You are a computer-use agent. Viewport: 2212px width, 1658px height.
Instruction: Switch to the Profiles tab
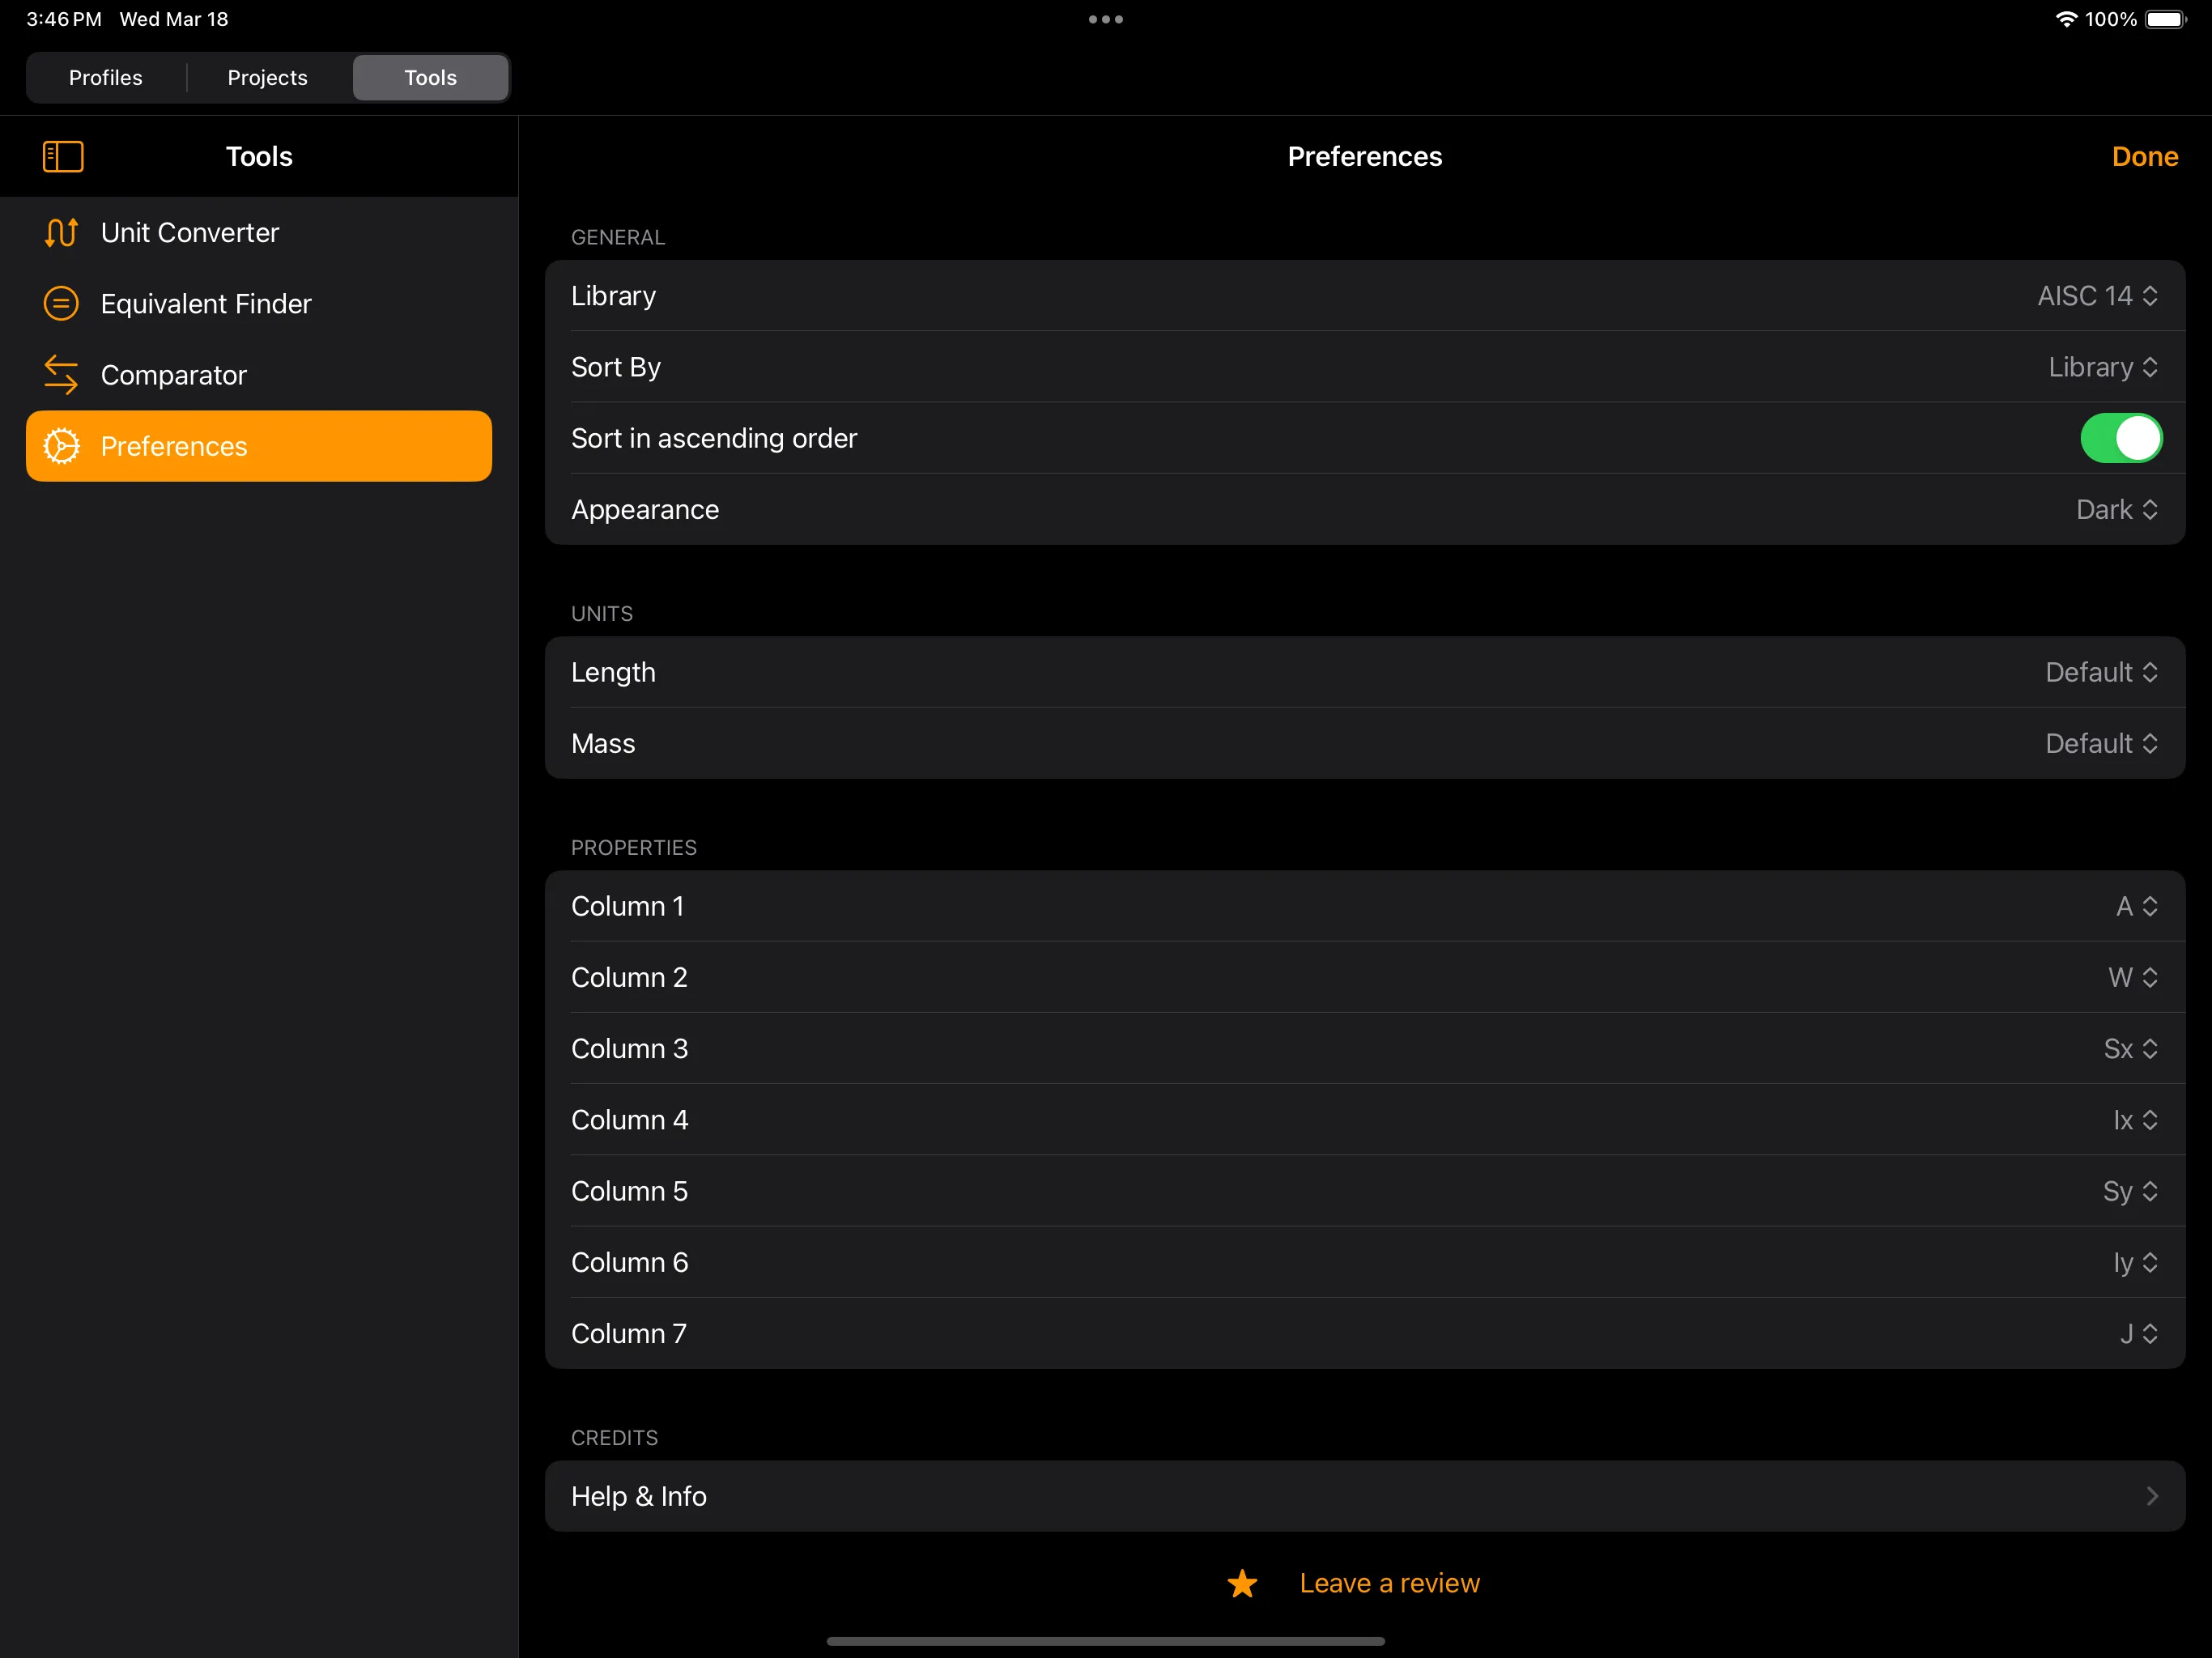coord(105,77)
